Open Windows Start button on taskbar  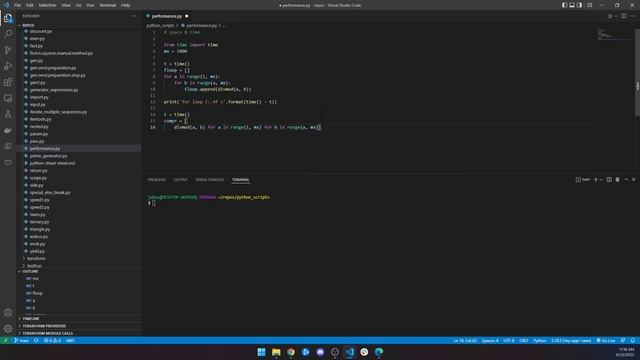[262, 352]
